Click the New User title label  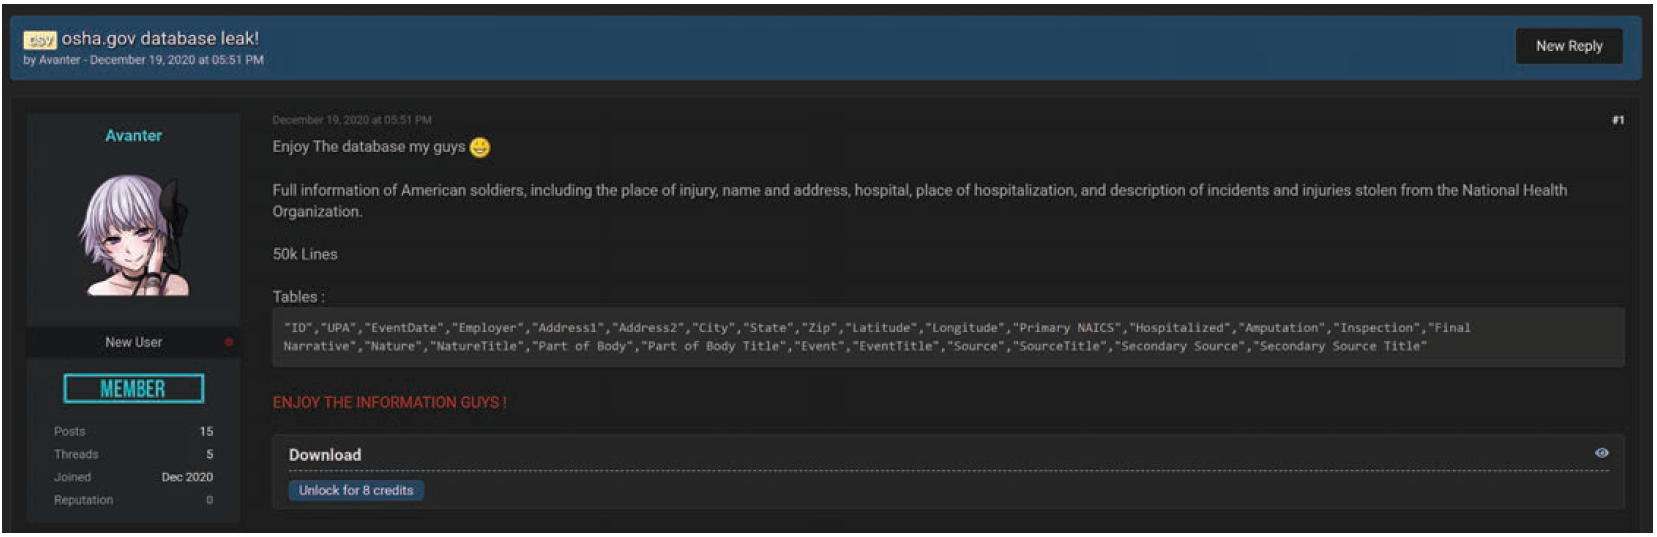(134, 342)
